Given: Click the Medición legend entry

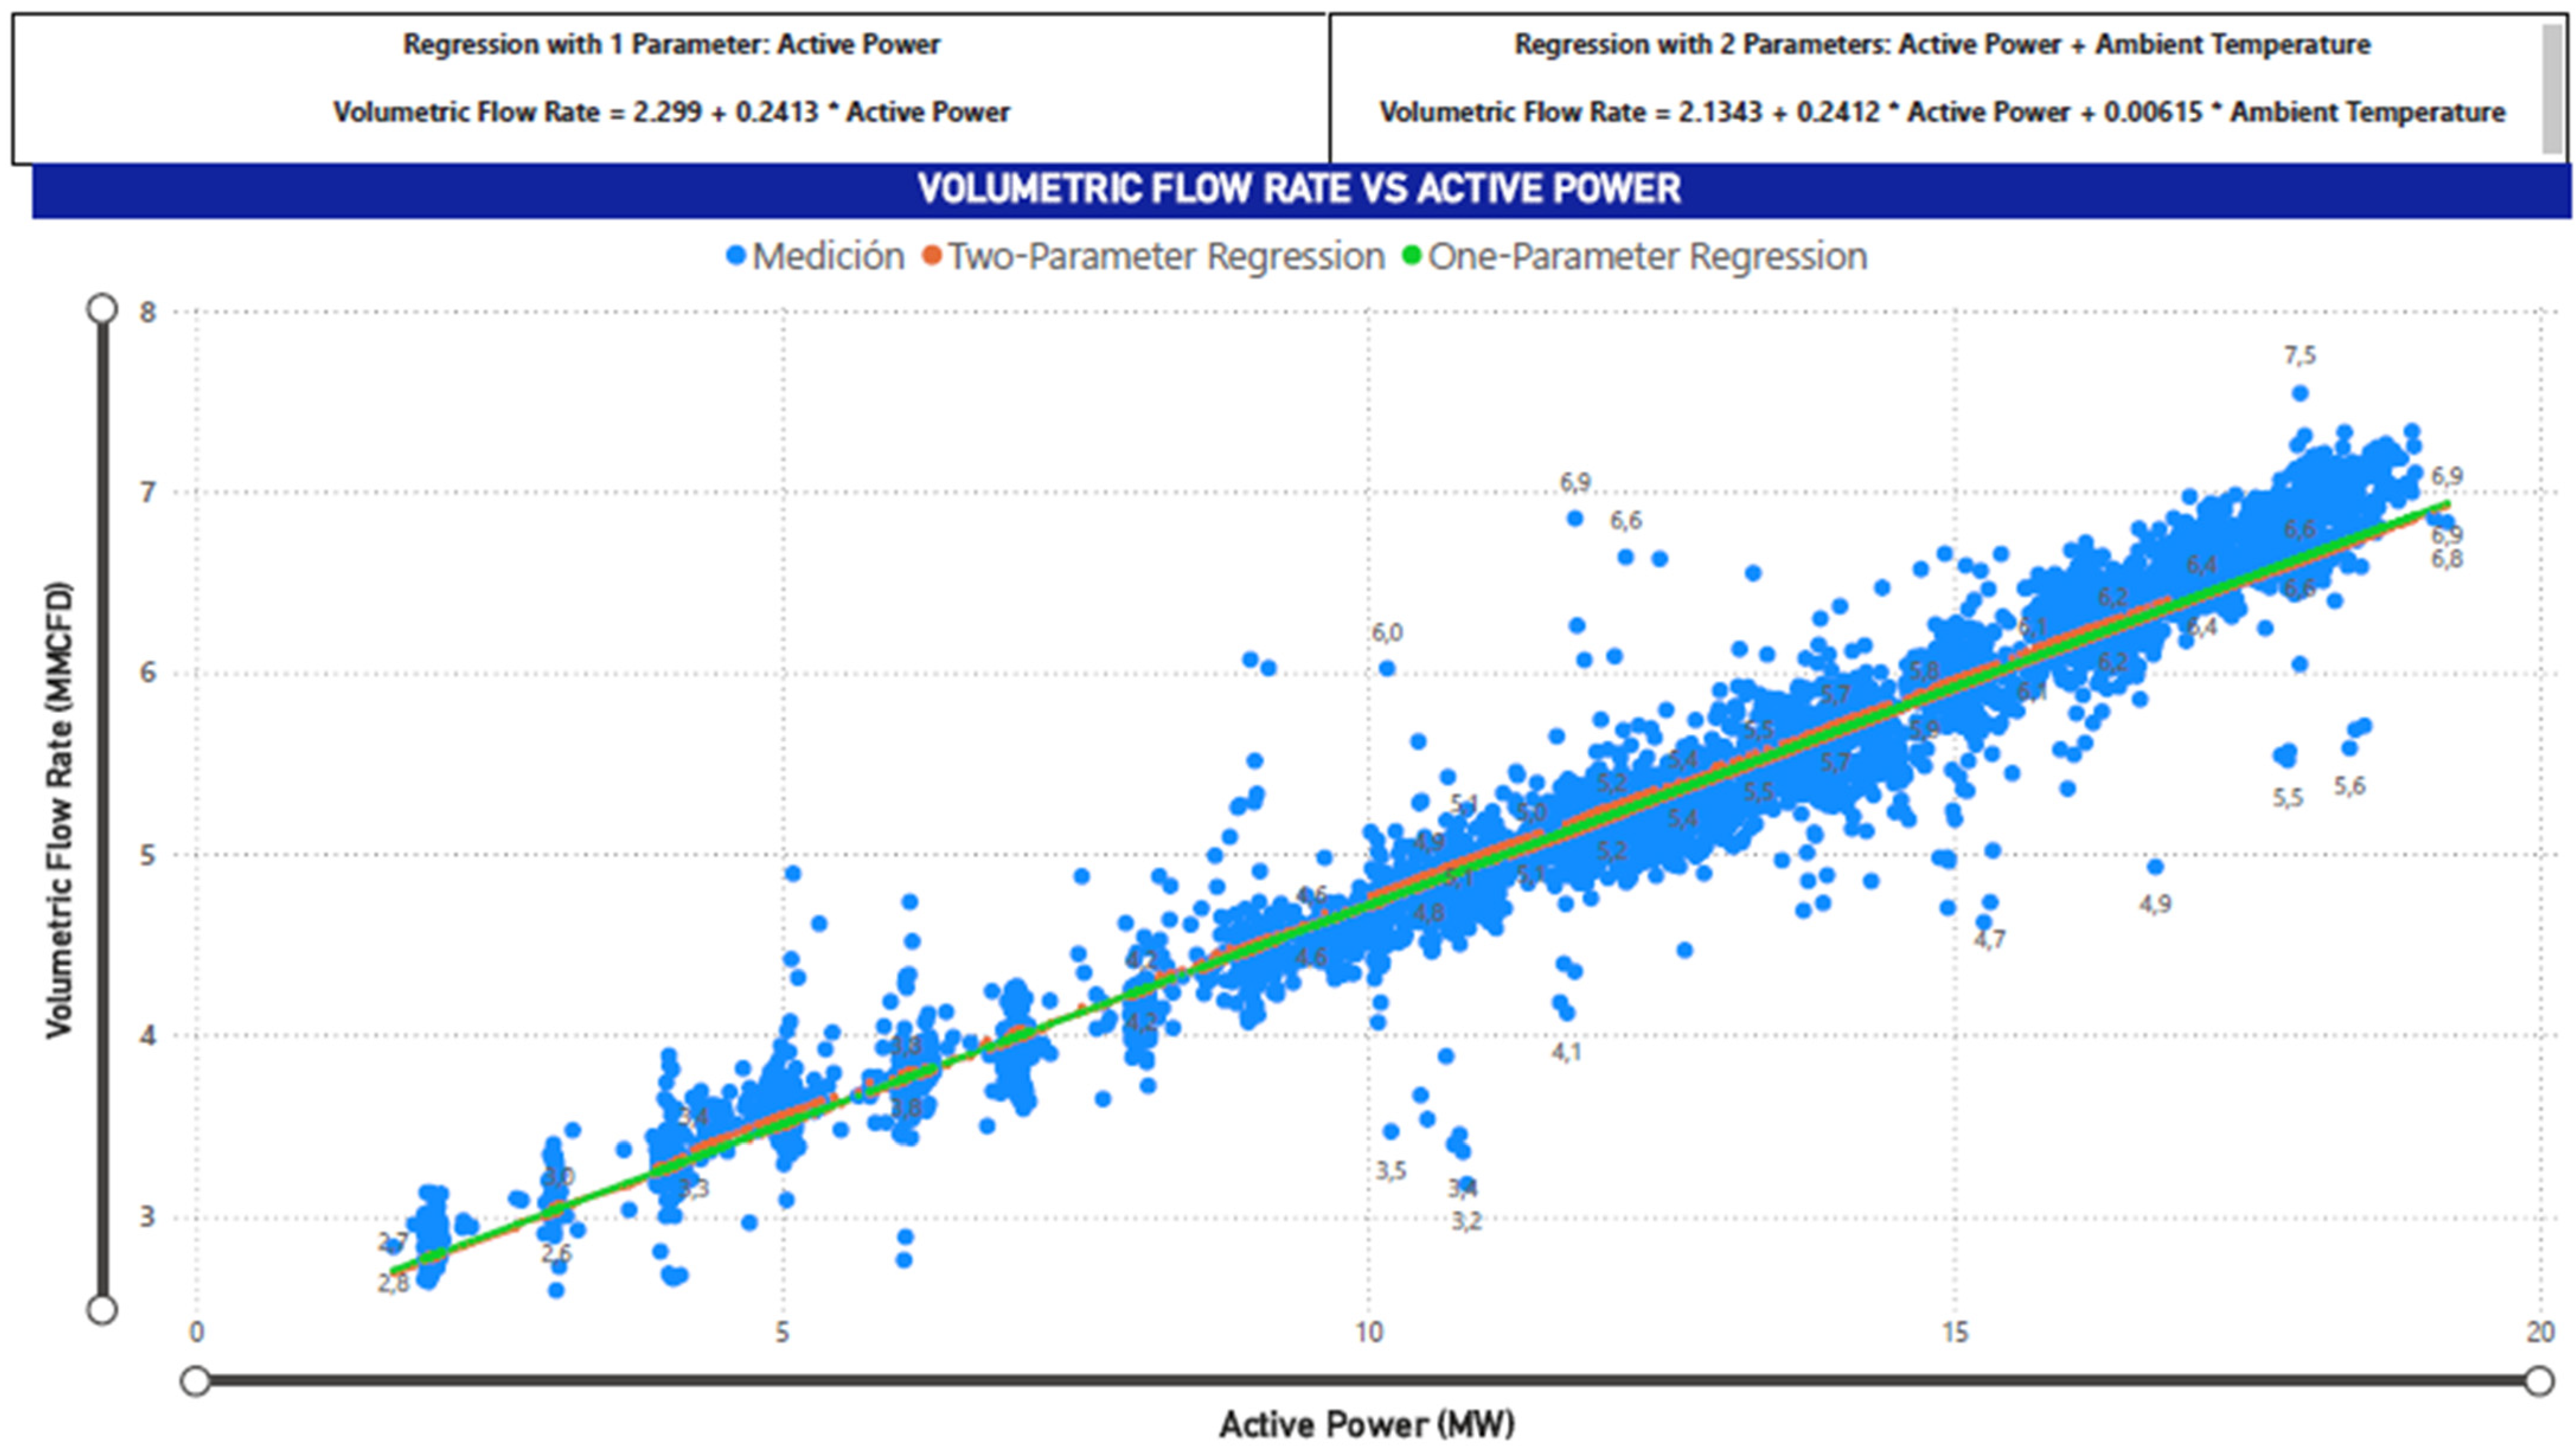Looking at the screenshot, I should (815, 257).
